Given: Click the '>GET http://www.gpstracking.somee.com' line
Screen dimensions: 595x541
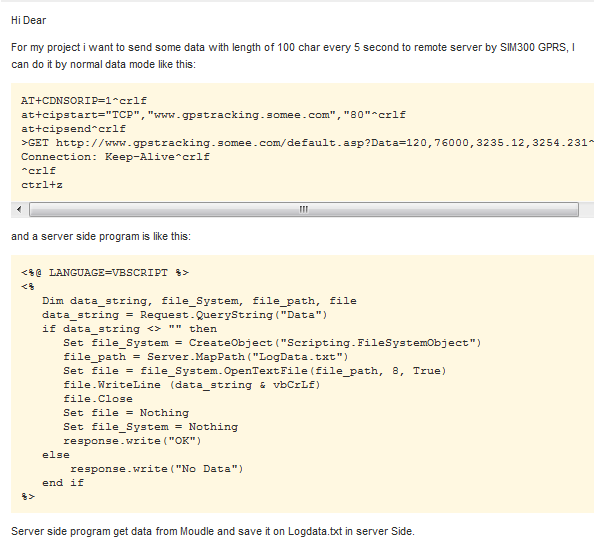Looking at the screenshot, I should pyautogui.click(x=307, y=143).
